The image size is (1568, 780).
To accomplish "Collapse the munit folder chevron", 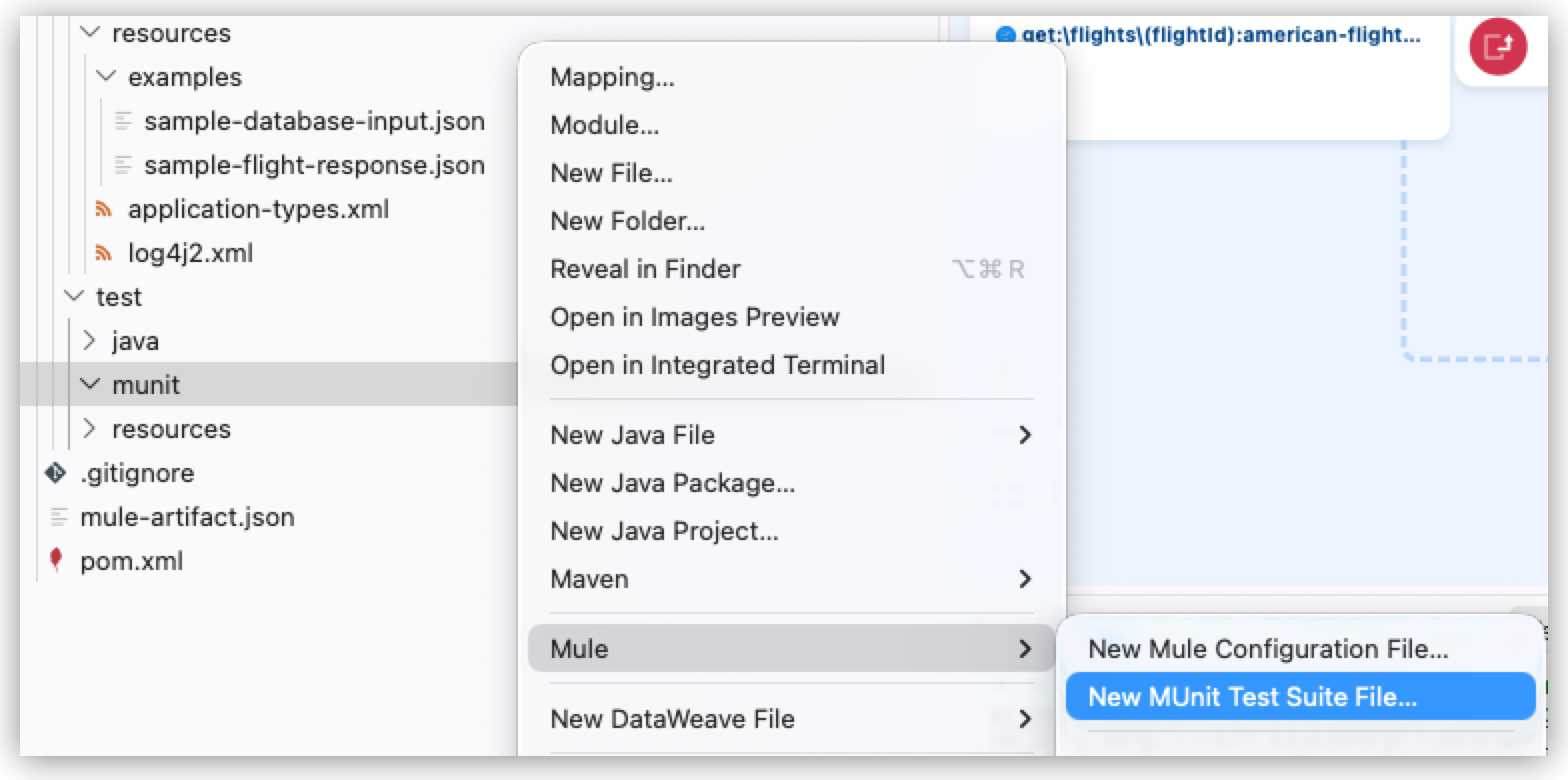I will click(x=90, y=385).
